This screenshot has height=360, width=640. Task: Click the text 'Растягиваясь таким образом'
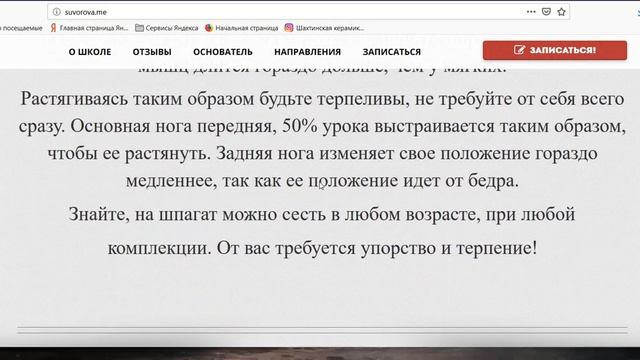137,99
